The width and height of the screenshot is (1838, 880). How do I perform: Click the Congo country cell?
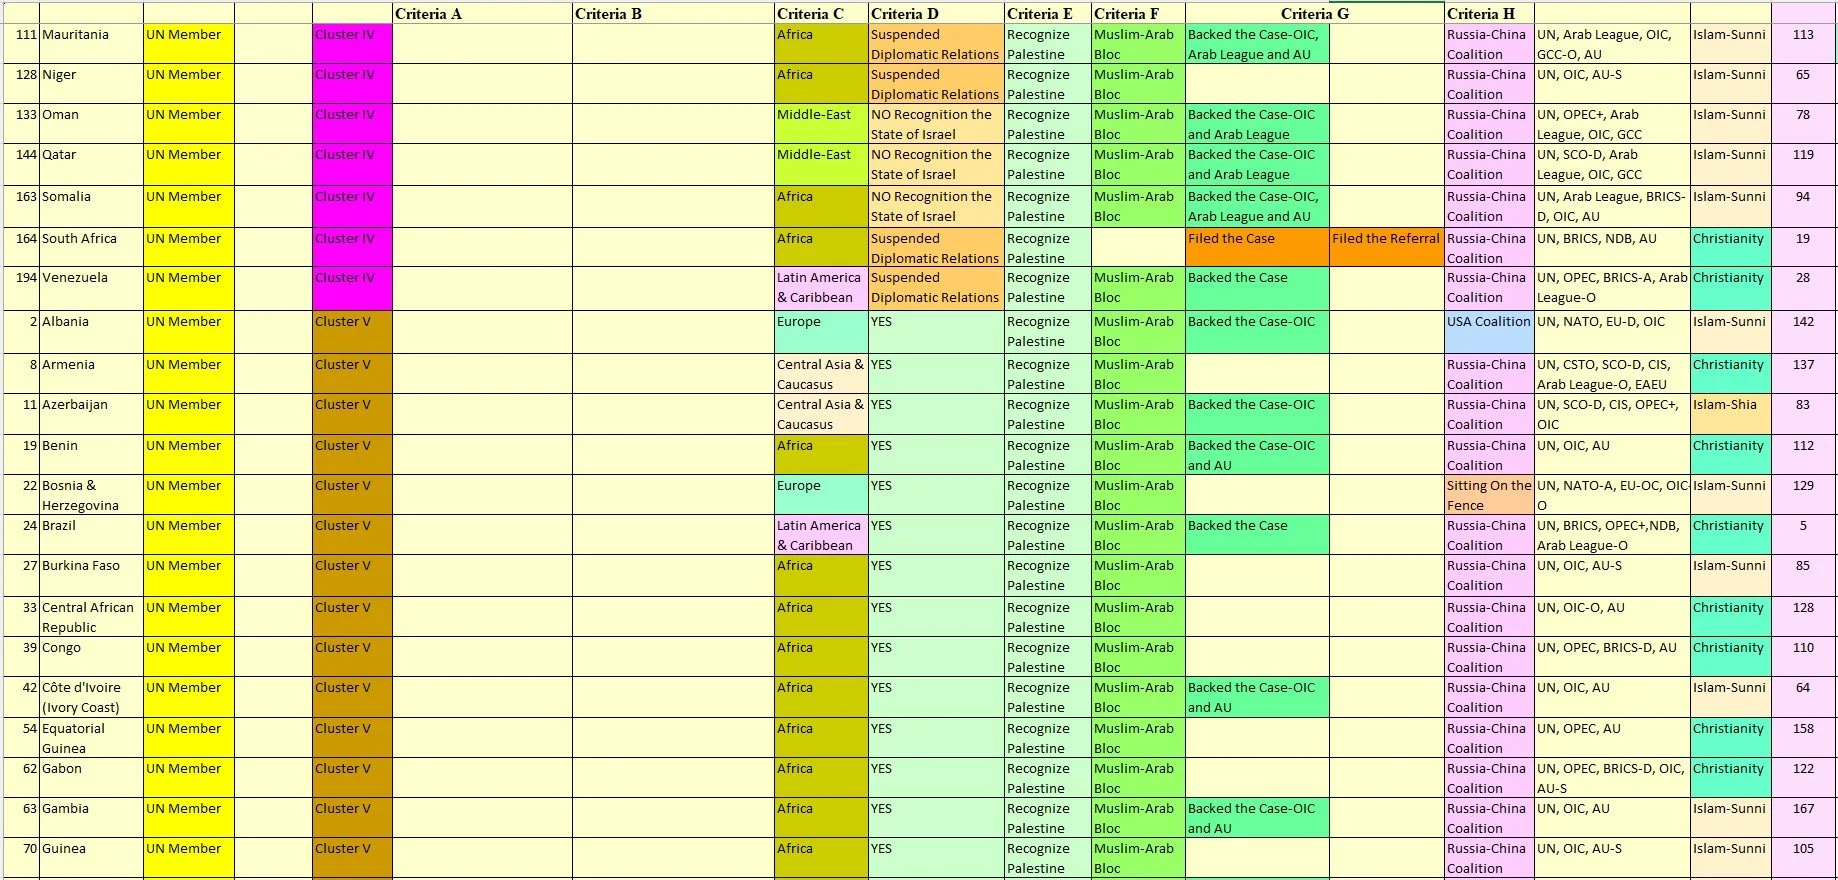pyautogui.click(x=91, y=657)
